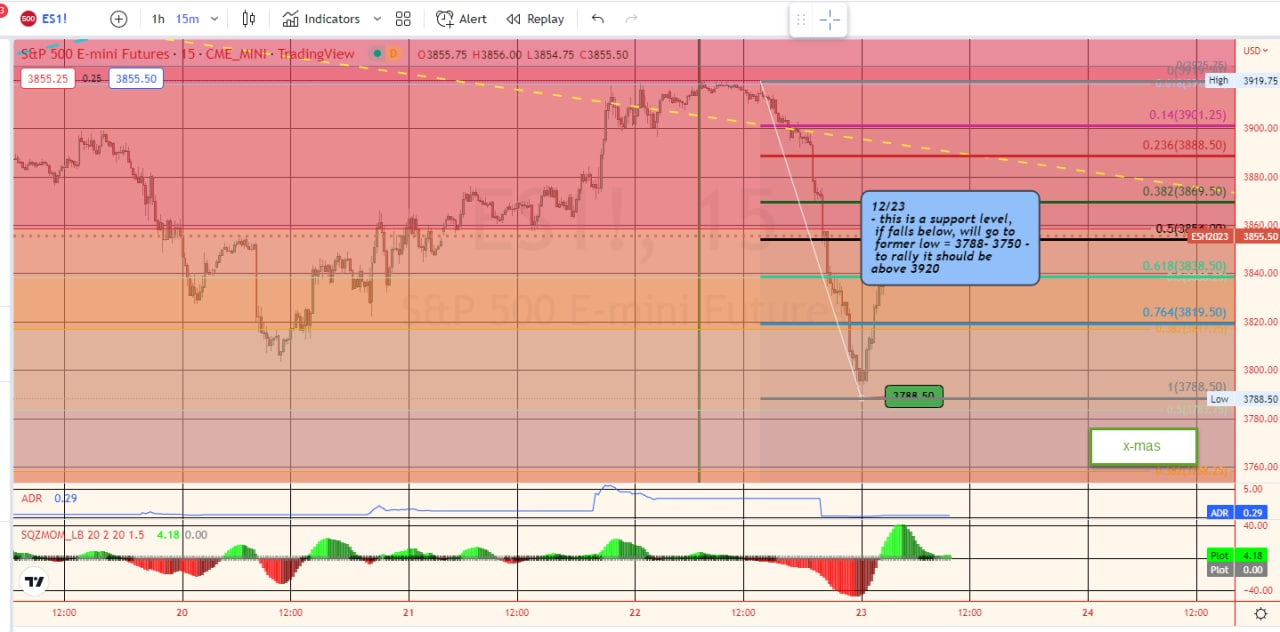Viewport: 1280px width, 632px height.
Task: Redo the last chart action
Action: [x=631, y=18]
